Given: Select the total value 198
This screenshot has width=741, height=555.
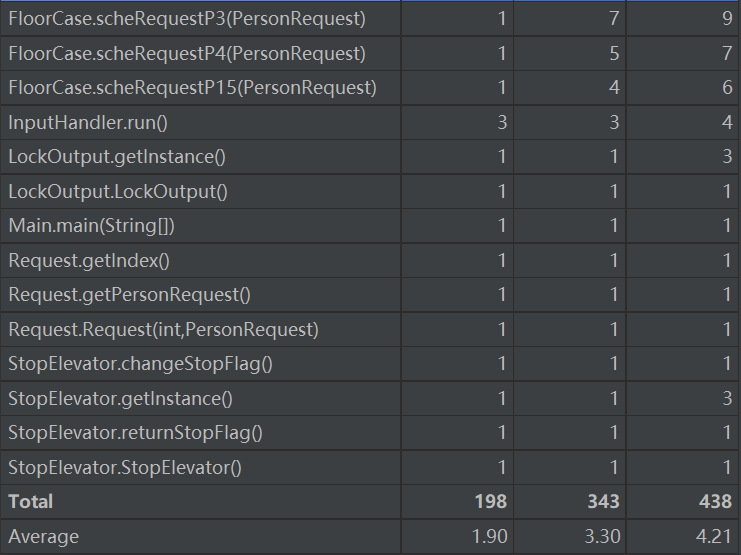Looking at the screenshot, I should tap(491, 501).
